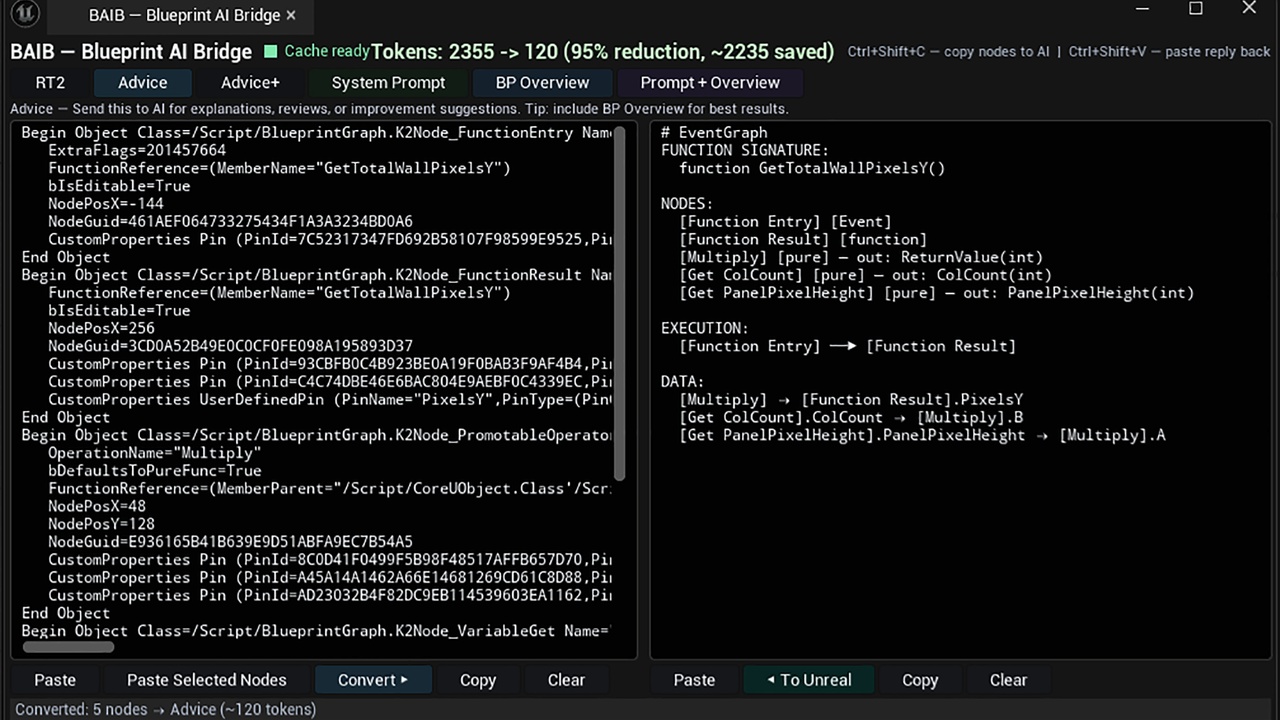Click the Paste Selected Nodes button

[x=207, y=680]
